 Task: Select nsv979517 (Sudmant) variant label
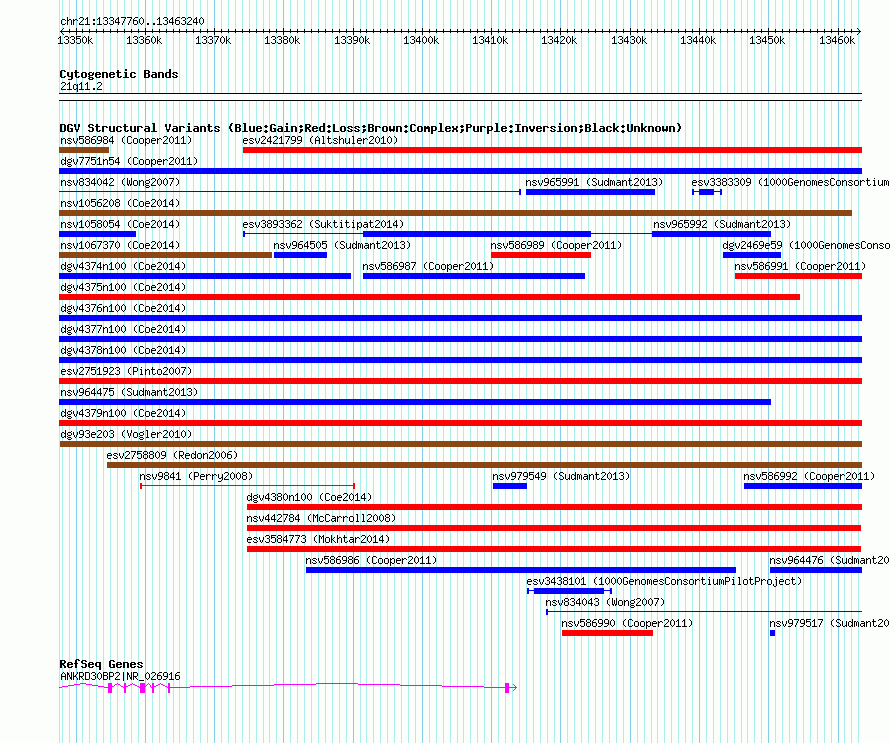(x=829, y=623)
